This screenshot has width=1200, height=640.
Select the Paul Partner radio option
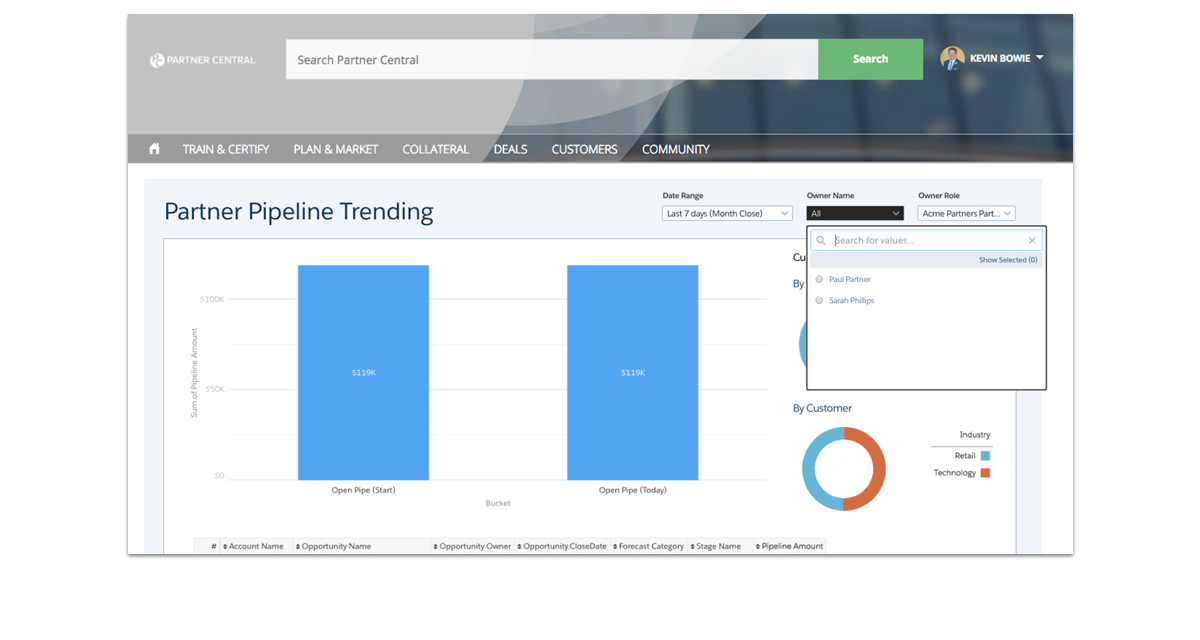pyautogui.click(x=820, y=280)
